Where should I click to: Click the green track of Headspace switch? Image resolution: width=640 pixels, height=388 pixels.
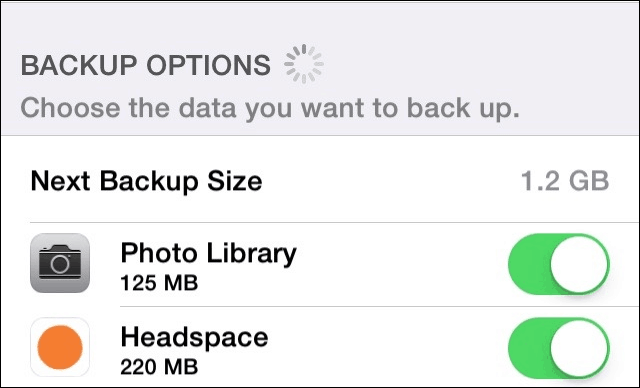click(x=529, y=348)
